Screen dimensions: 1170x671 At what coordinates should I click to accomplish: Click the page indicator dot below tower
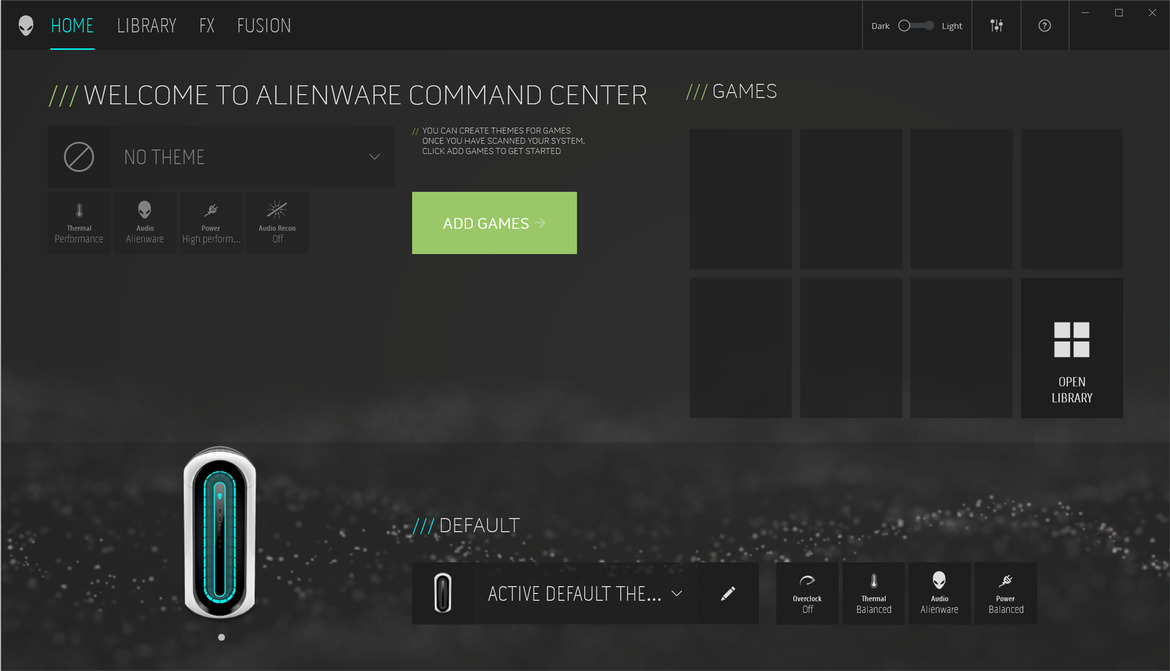[222, 637]
